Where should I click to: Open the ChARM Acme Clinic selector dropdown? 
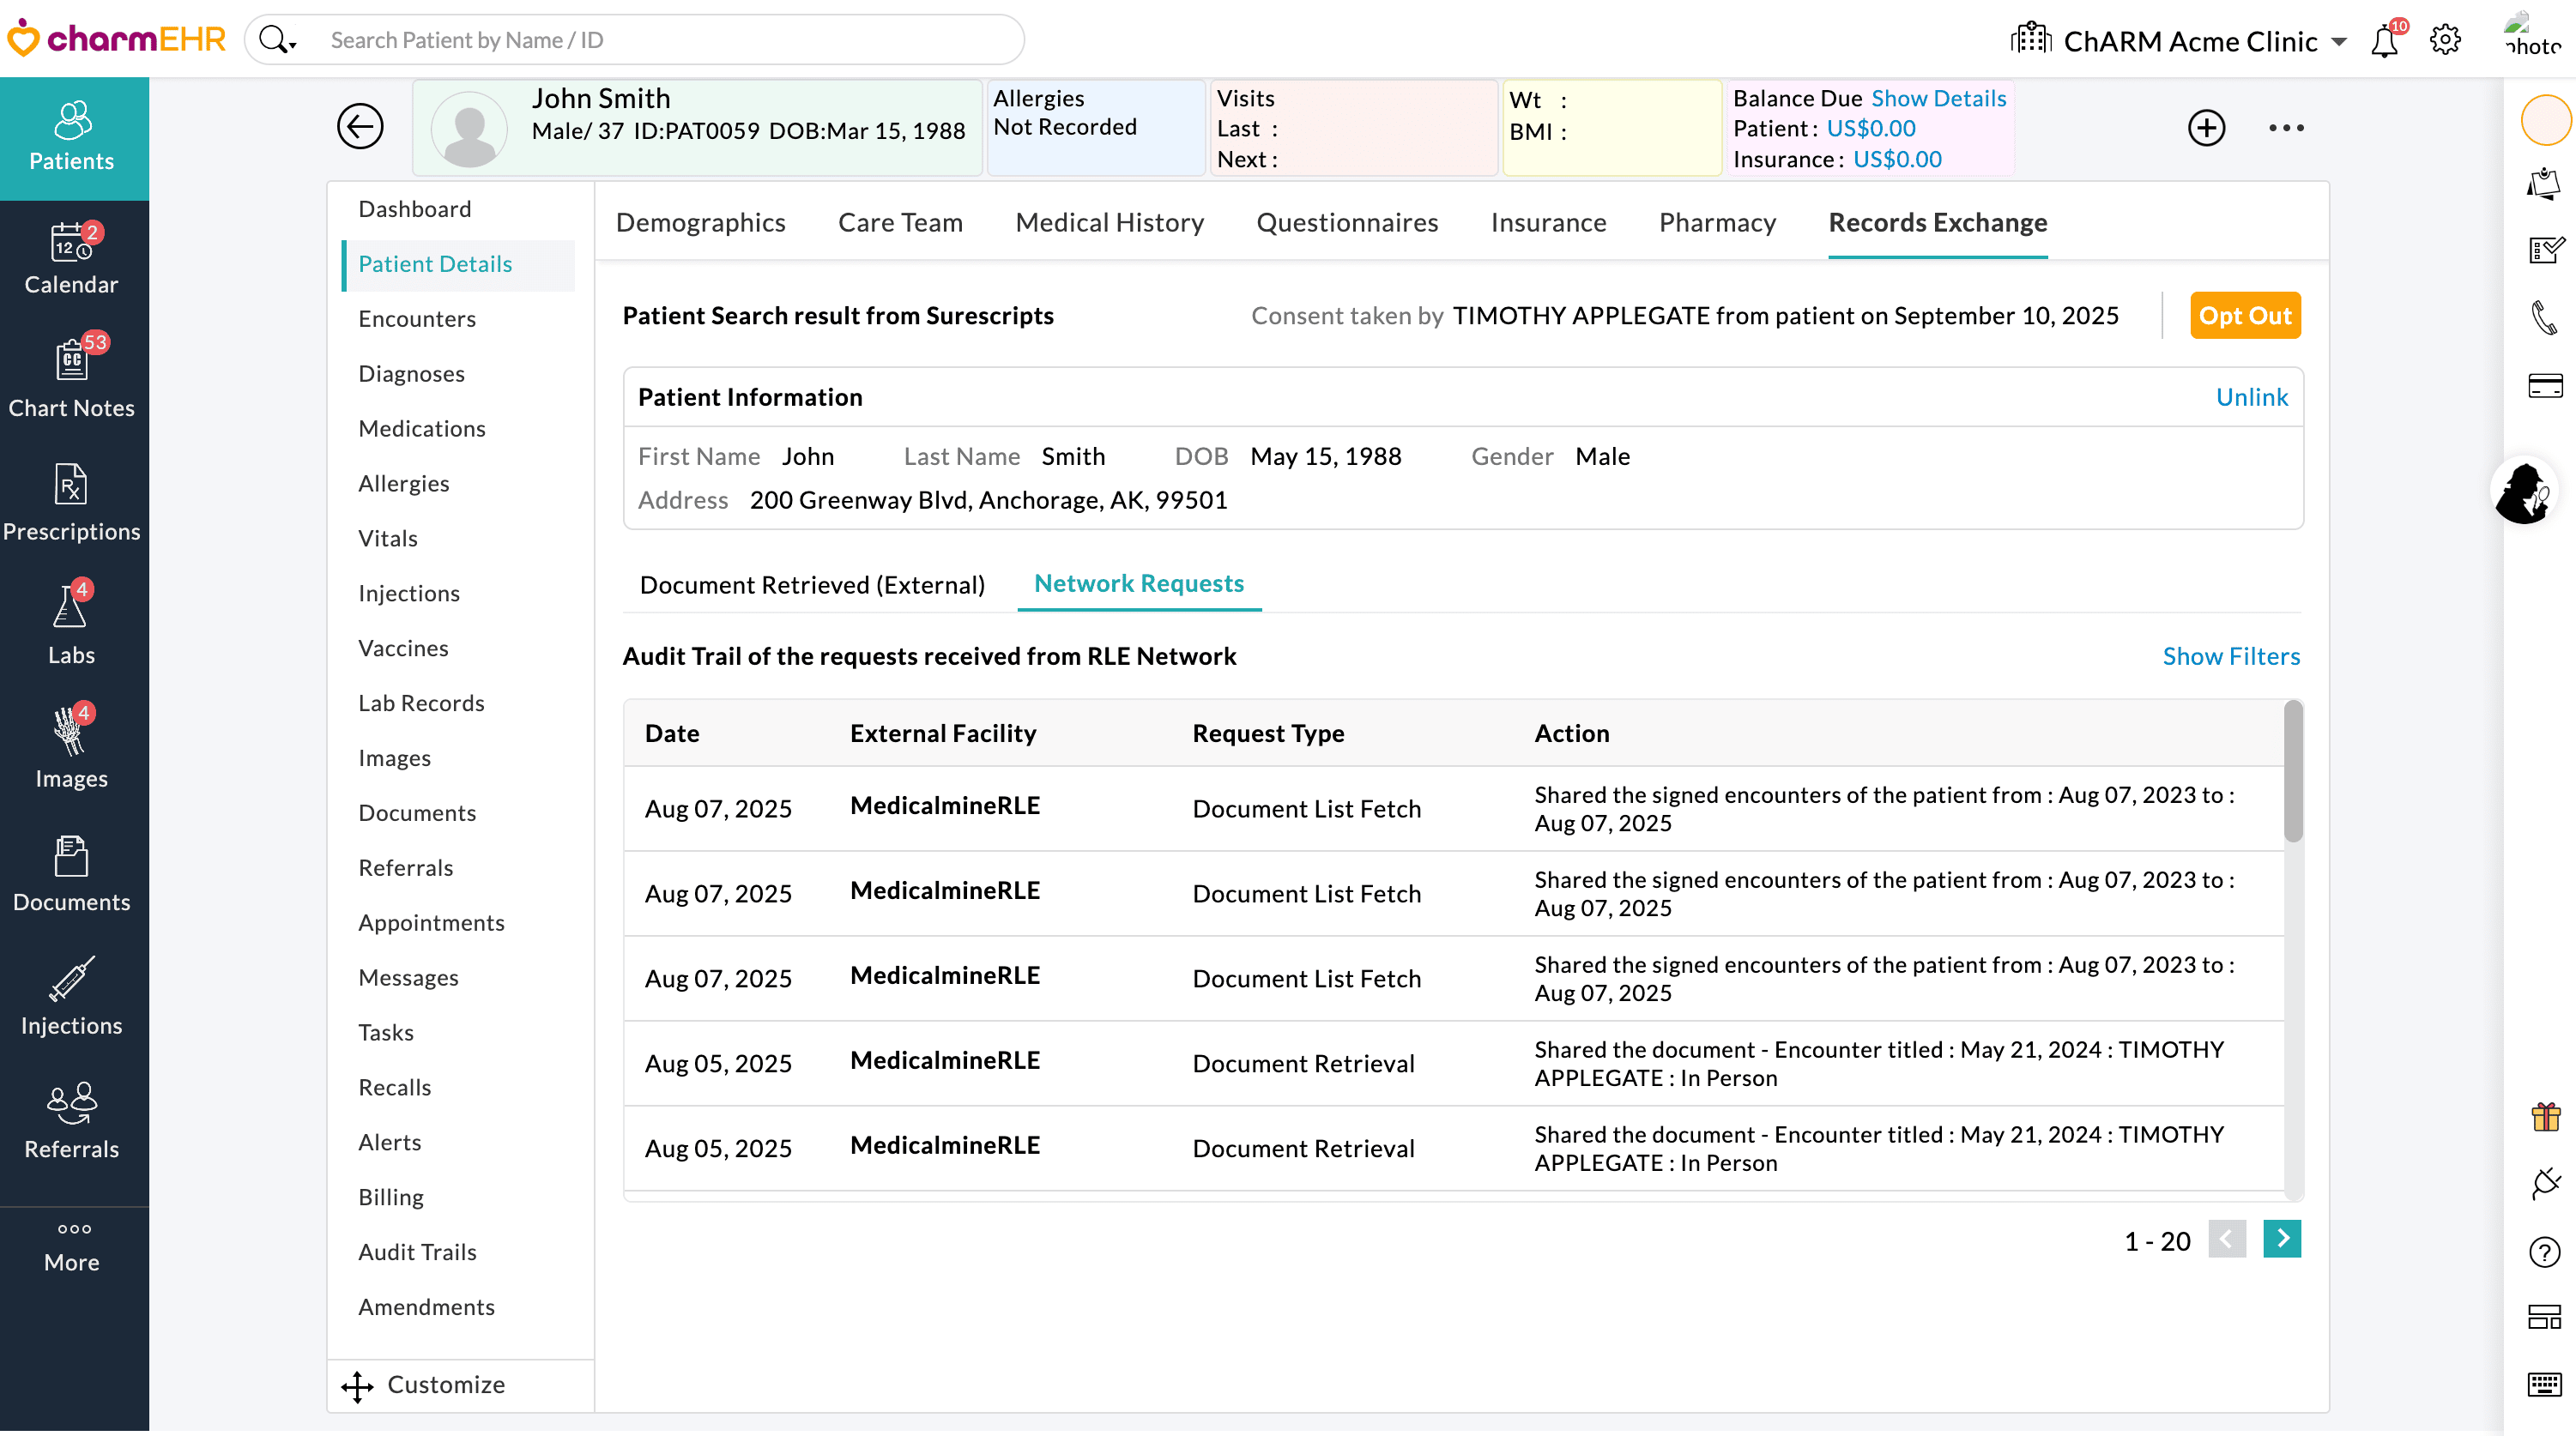click(2340, 41)
